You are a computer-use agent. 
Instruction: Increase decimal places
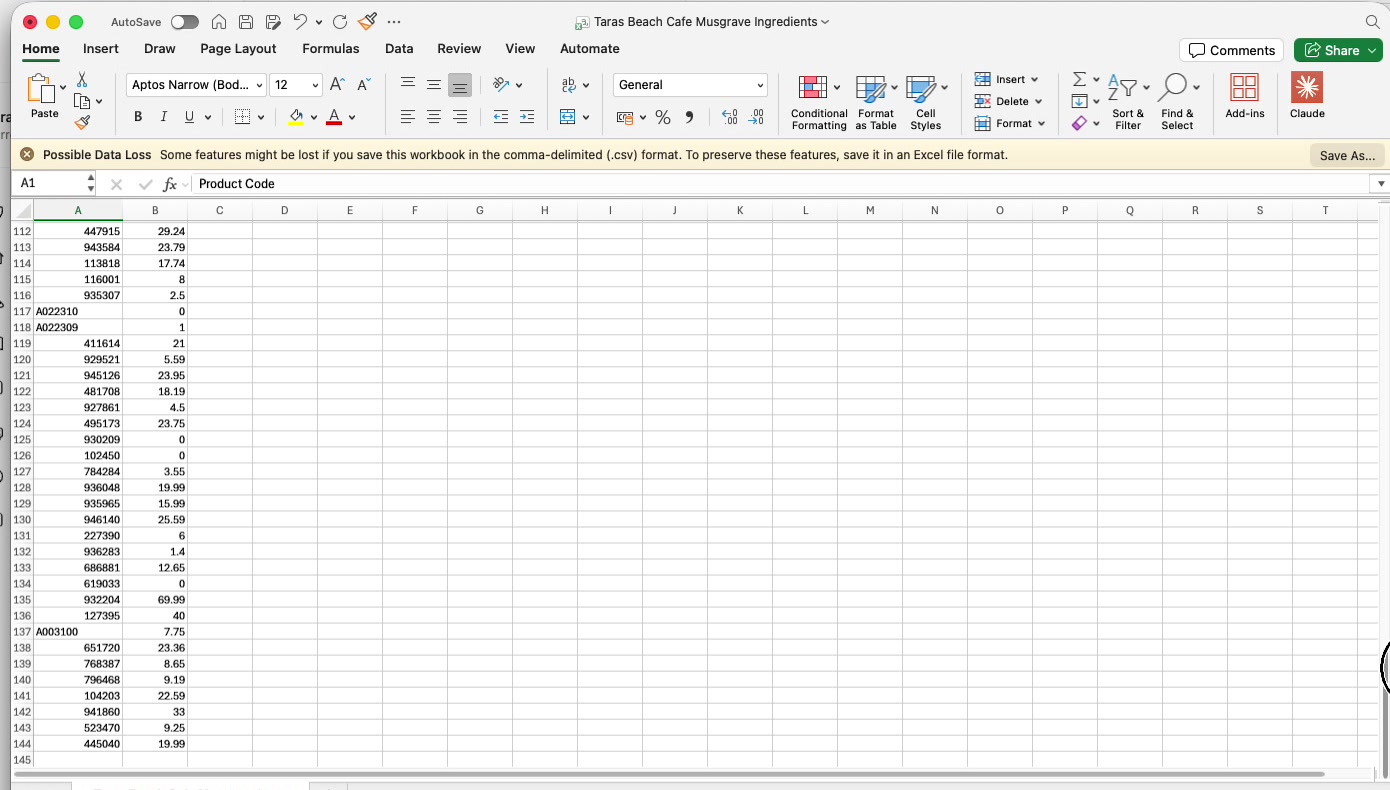coord(730,118)
